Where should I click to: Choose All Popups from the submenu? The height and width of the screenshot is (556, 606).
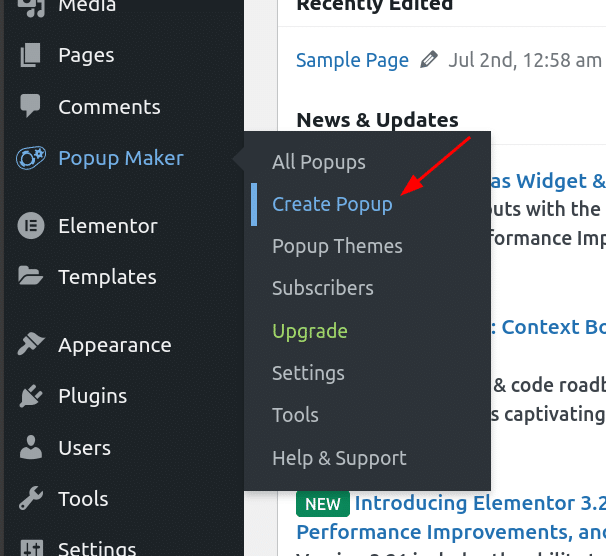318,162
